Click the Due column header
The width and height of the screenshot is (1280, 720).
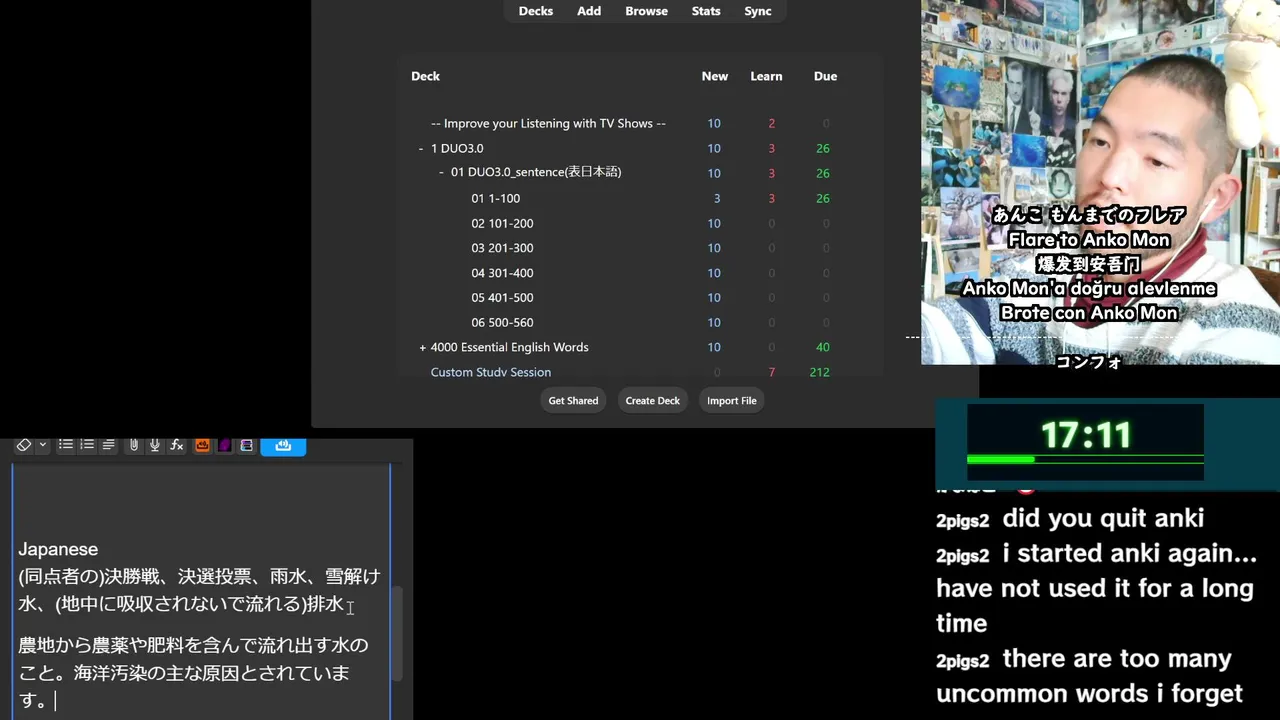pyautogui.click(x=825, y=76)
